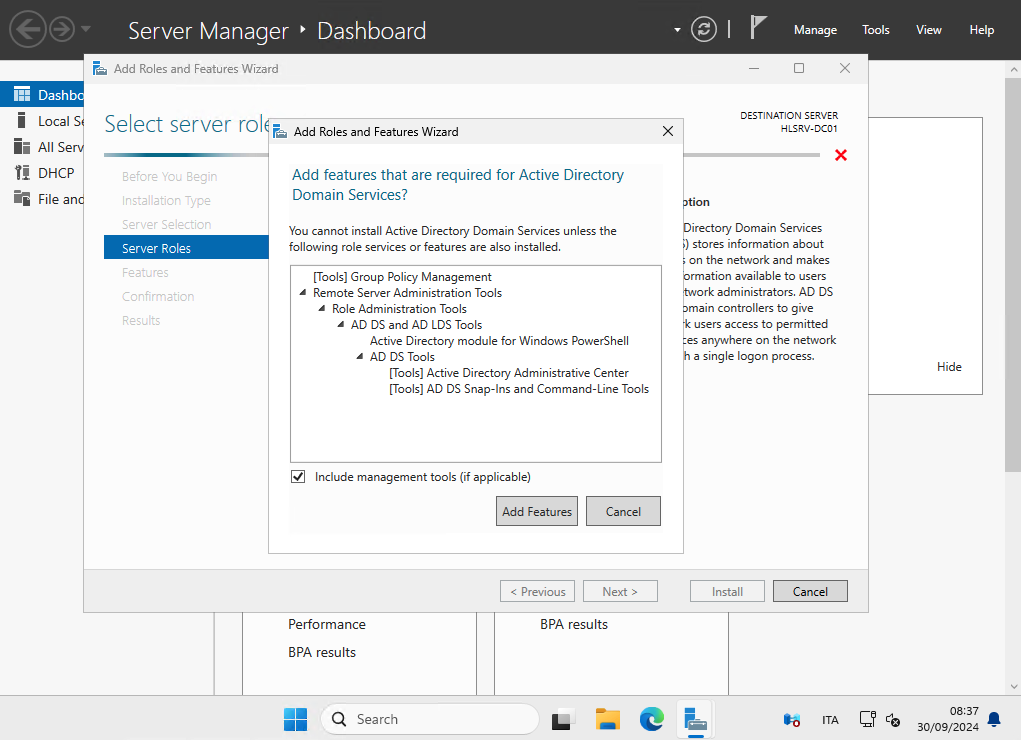Click the Windows Start button
The image size is (1021, 740).
295,719
